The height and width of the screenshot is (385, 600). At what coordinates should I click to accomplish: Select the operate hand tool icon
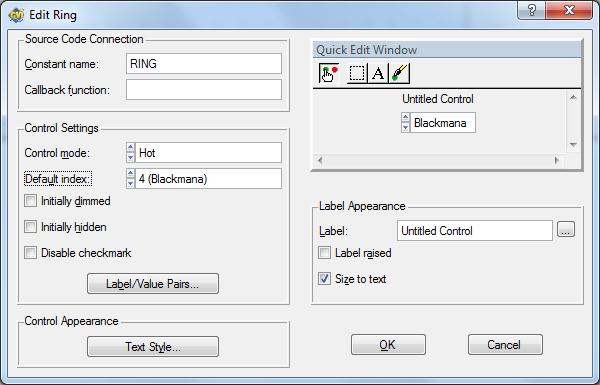click(329, 73)
